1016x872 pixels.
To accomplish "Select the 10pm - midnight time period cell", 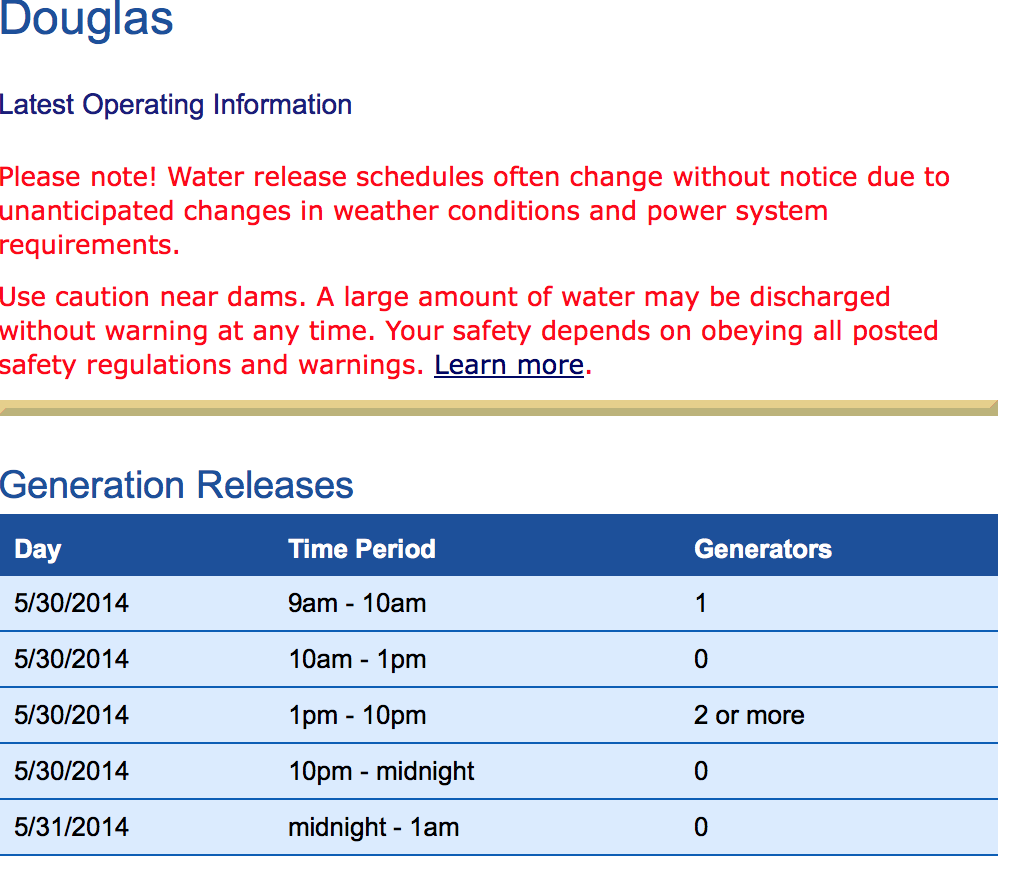I will pos(381,771).
